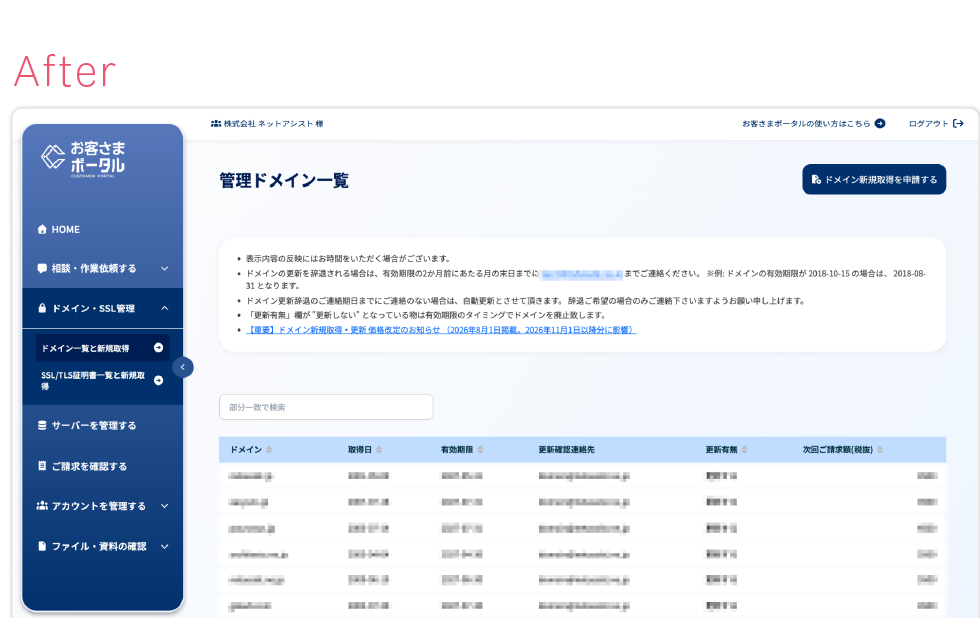Sort by 更新有無 column arrows
The image size is (980, 618).
(744, 450)
